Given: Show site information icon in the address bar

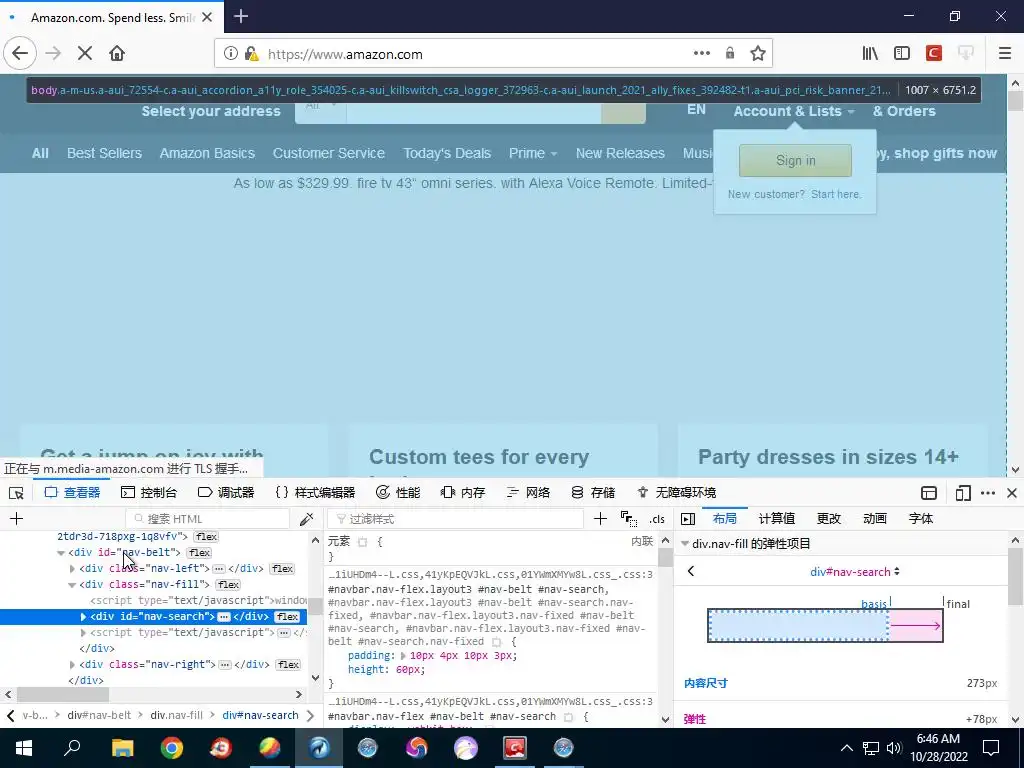Looking at the screenshot, I should click(231, 54).
